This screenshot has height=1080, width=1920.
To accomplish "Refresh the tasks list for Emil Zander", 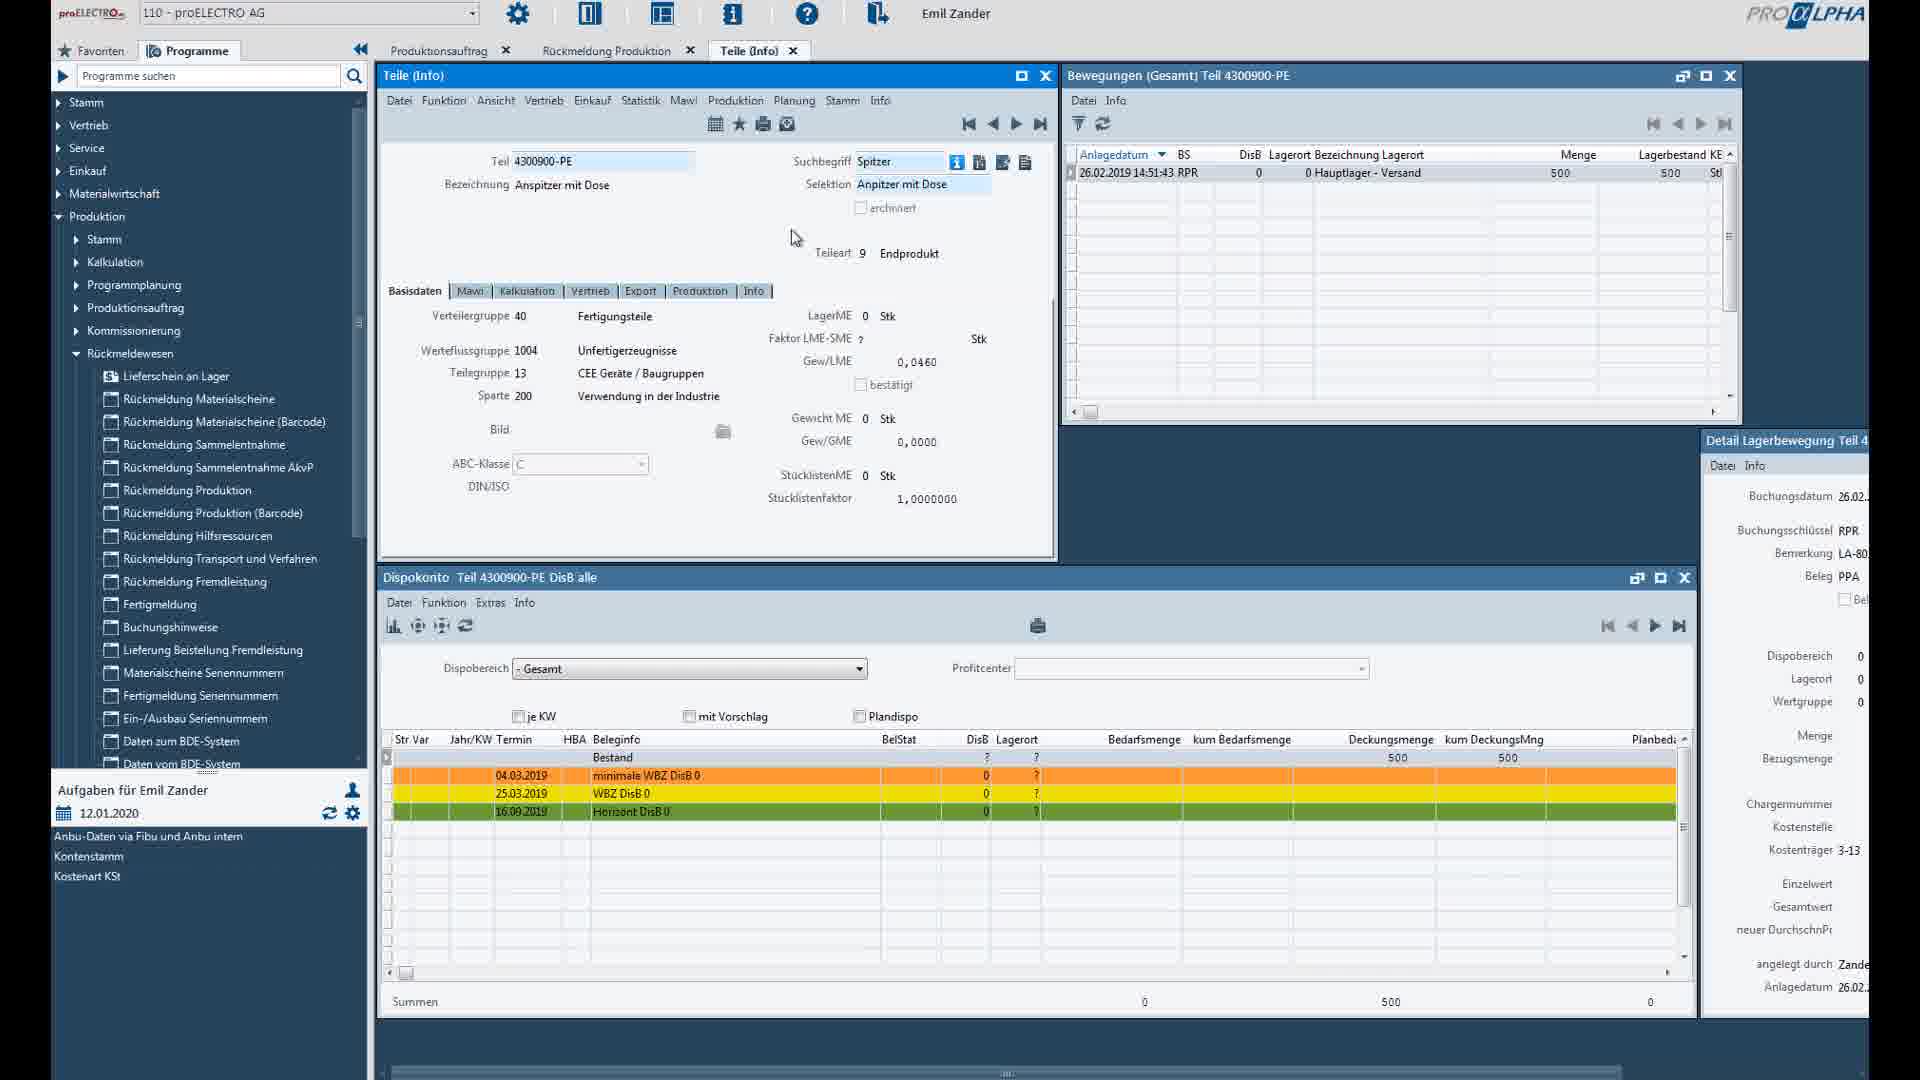I will (x=329, y=813).
